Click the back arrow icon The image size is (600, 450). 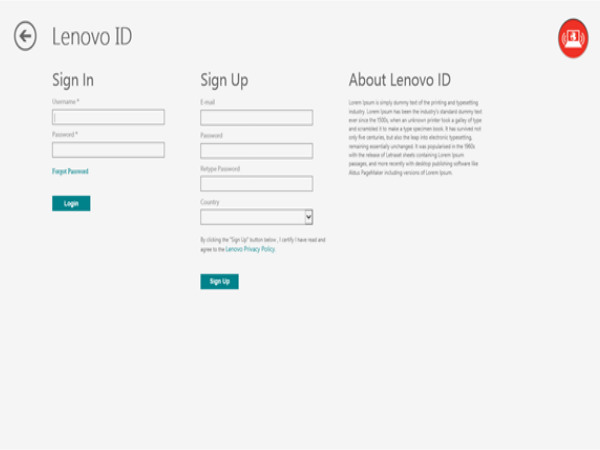pos(25,37)
